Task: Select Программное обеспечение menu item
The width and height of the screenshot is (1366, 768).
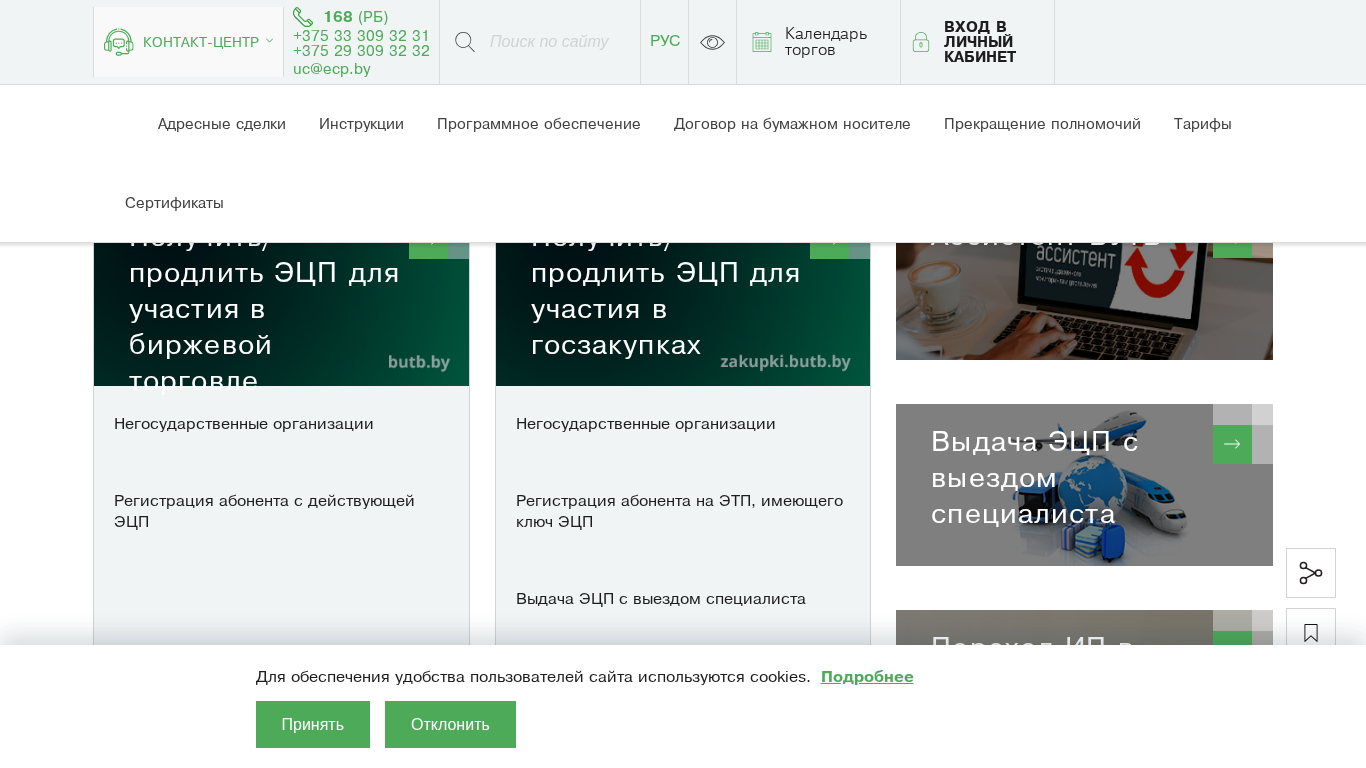Action: click(x=539, y=124)
